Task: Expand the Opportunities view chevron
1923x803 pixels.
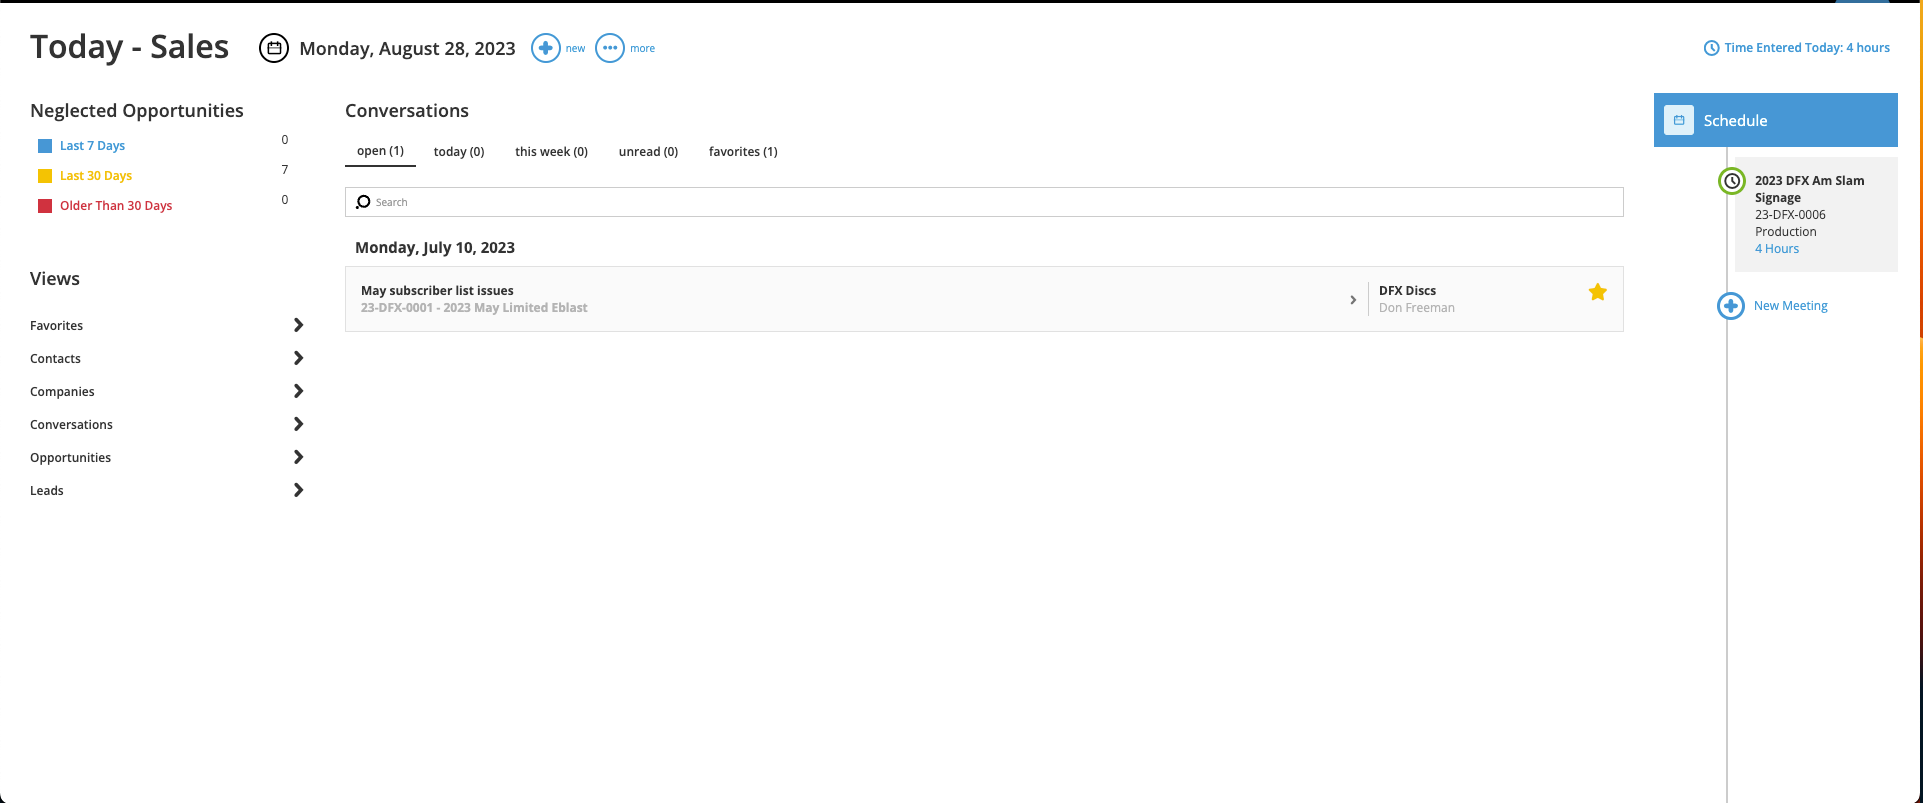Action: click(x=298, y=457)
